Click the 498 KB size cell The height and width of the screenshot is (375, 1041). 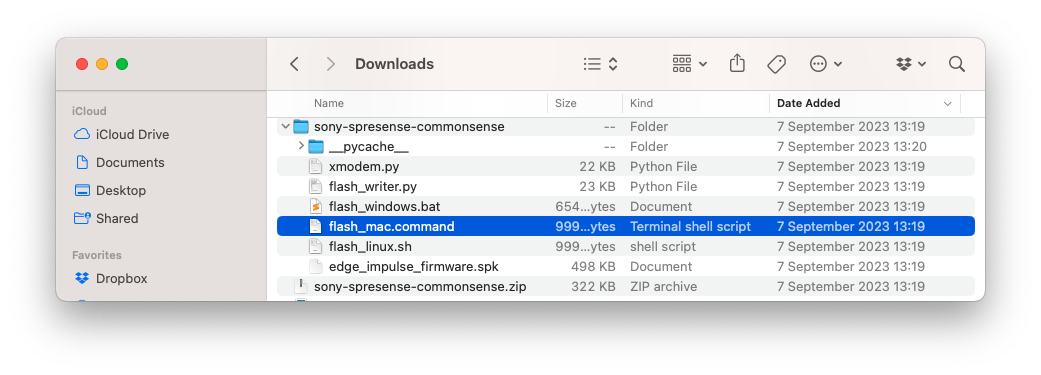[593, 266]
